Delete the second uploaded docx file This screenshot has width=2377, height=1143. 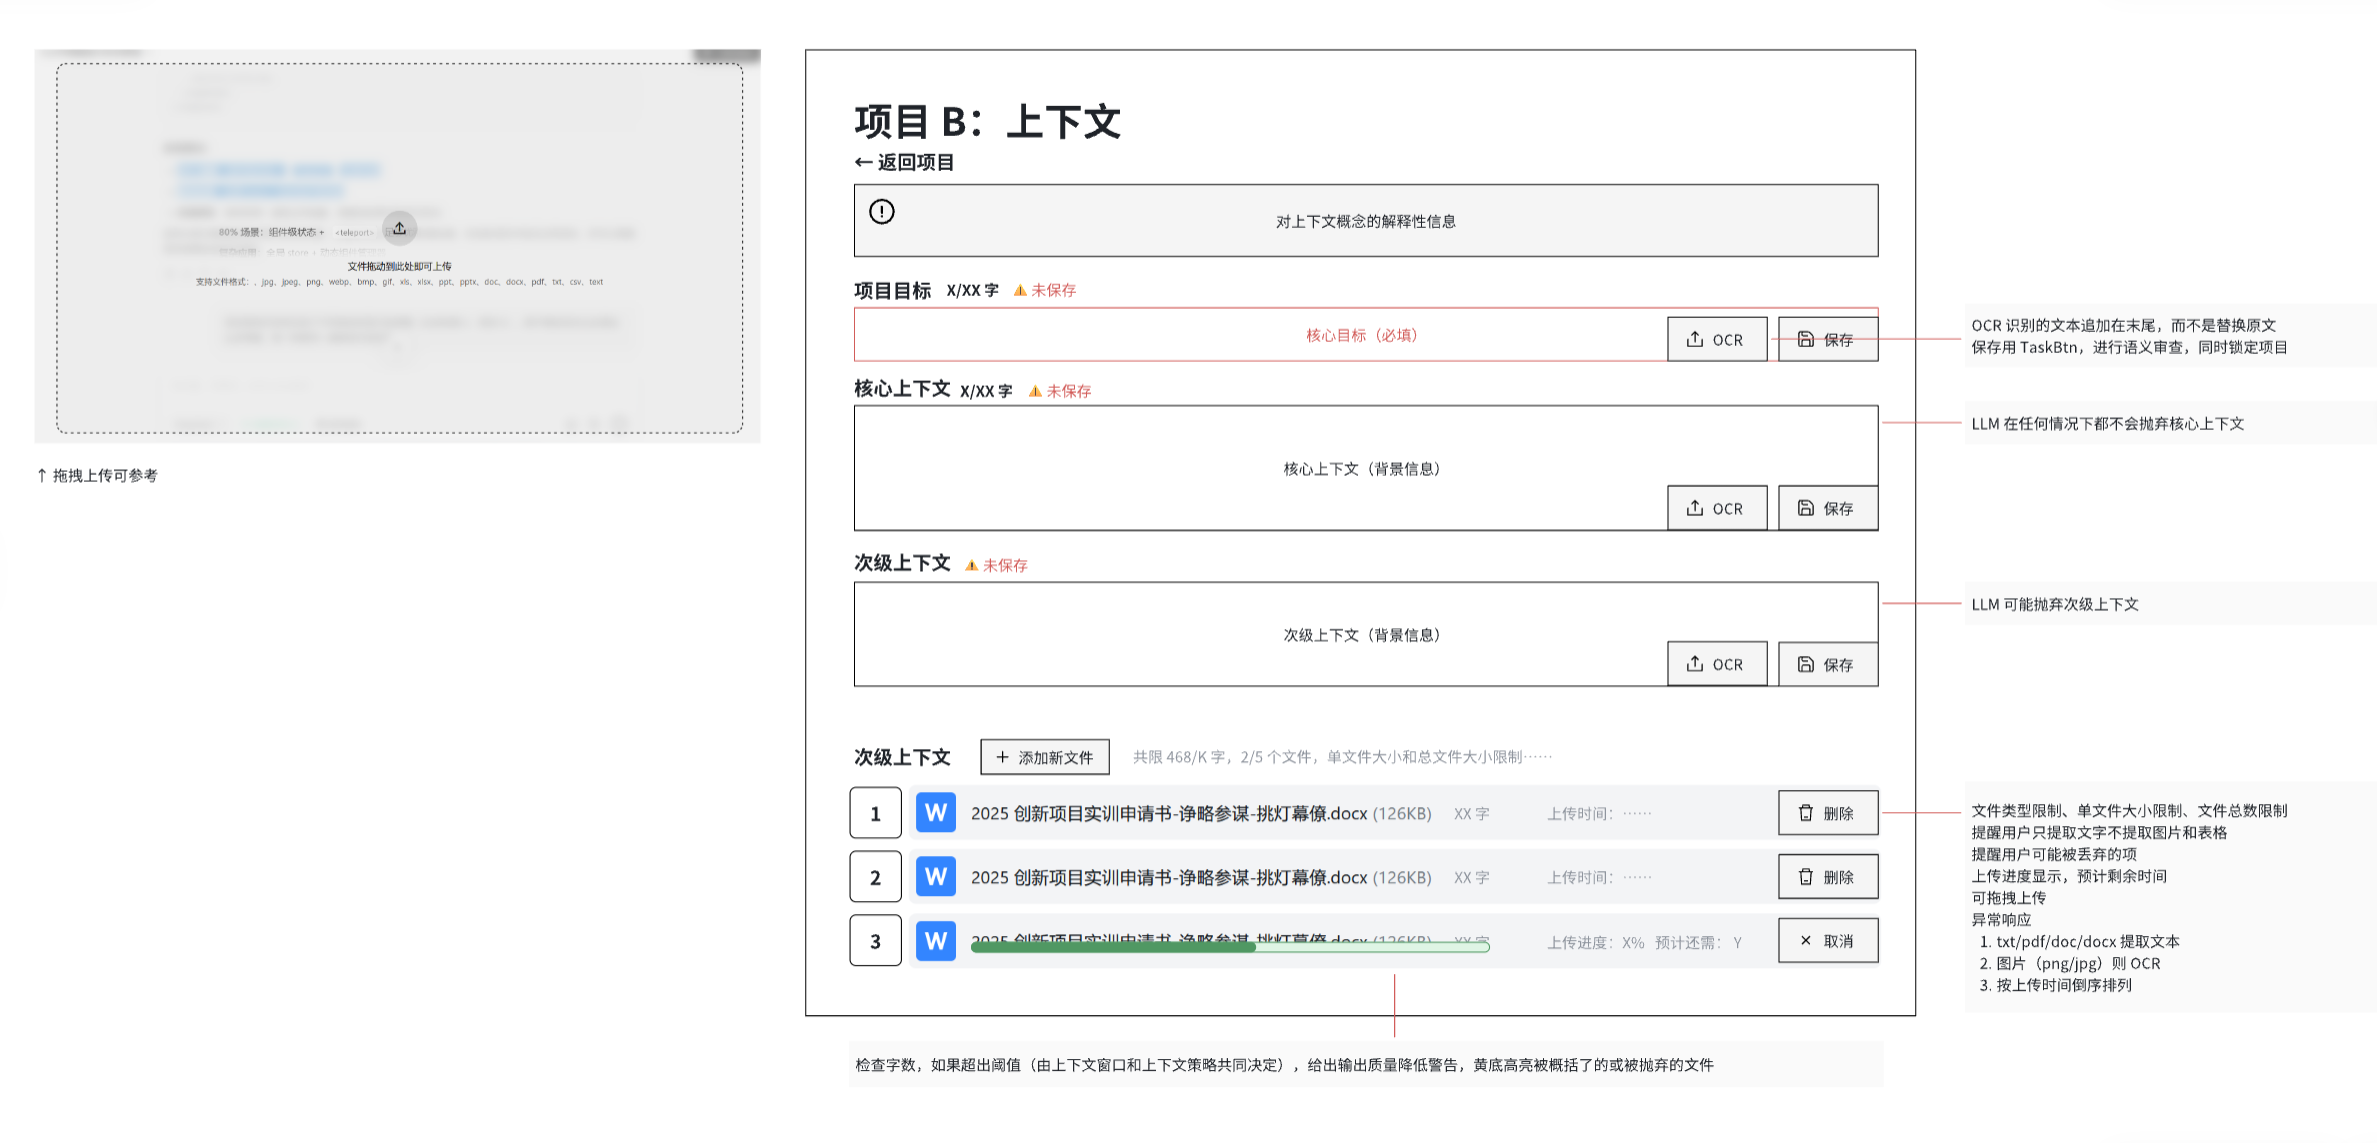click(x=1827, y=877)
